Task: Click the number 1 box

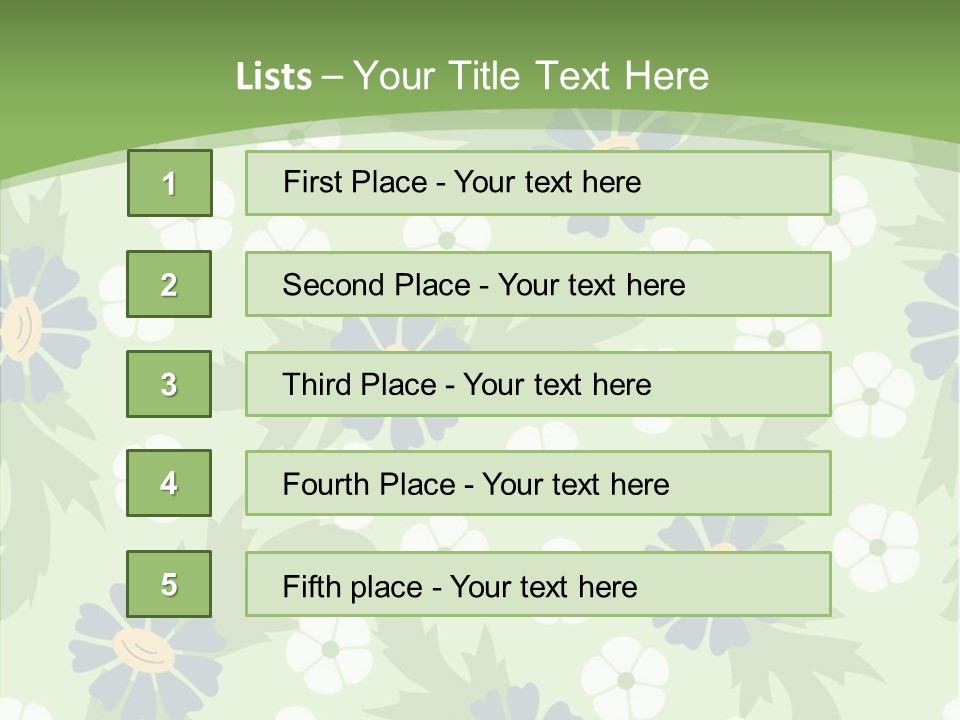Action: 169,183
